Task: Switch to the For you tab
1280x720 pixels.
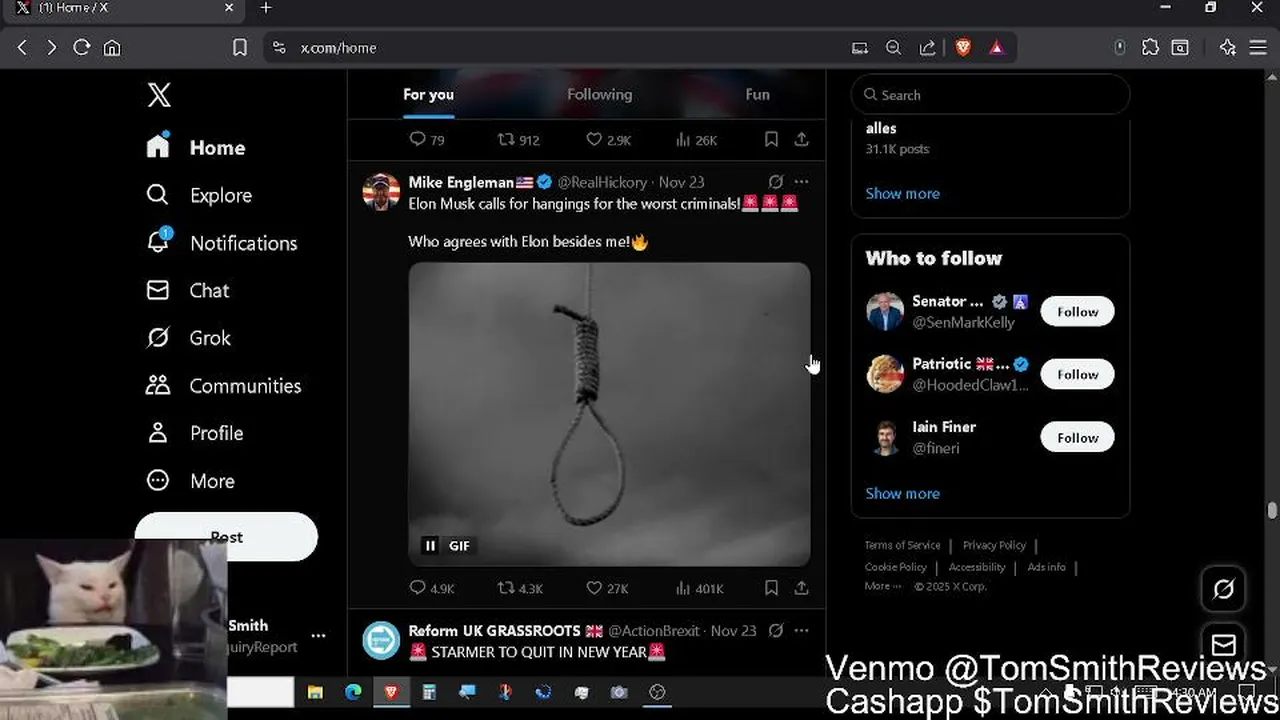Action: click(428, 94)
